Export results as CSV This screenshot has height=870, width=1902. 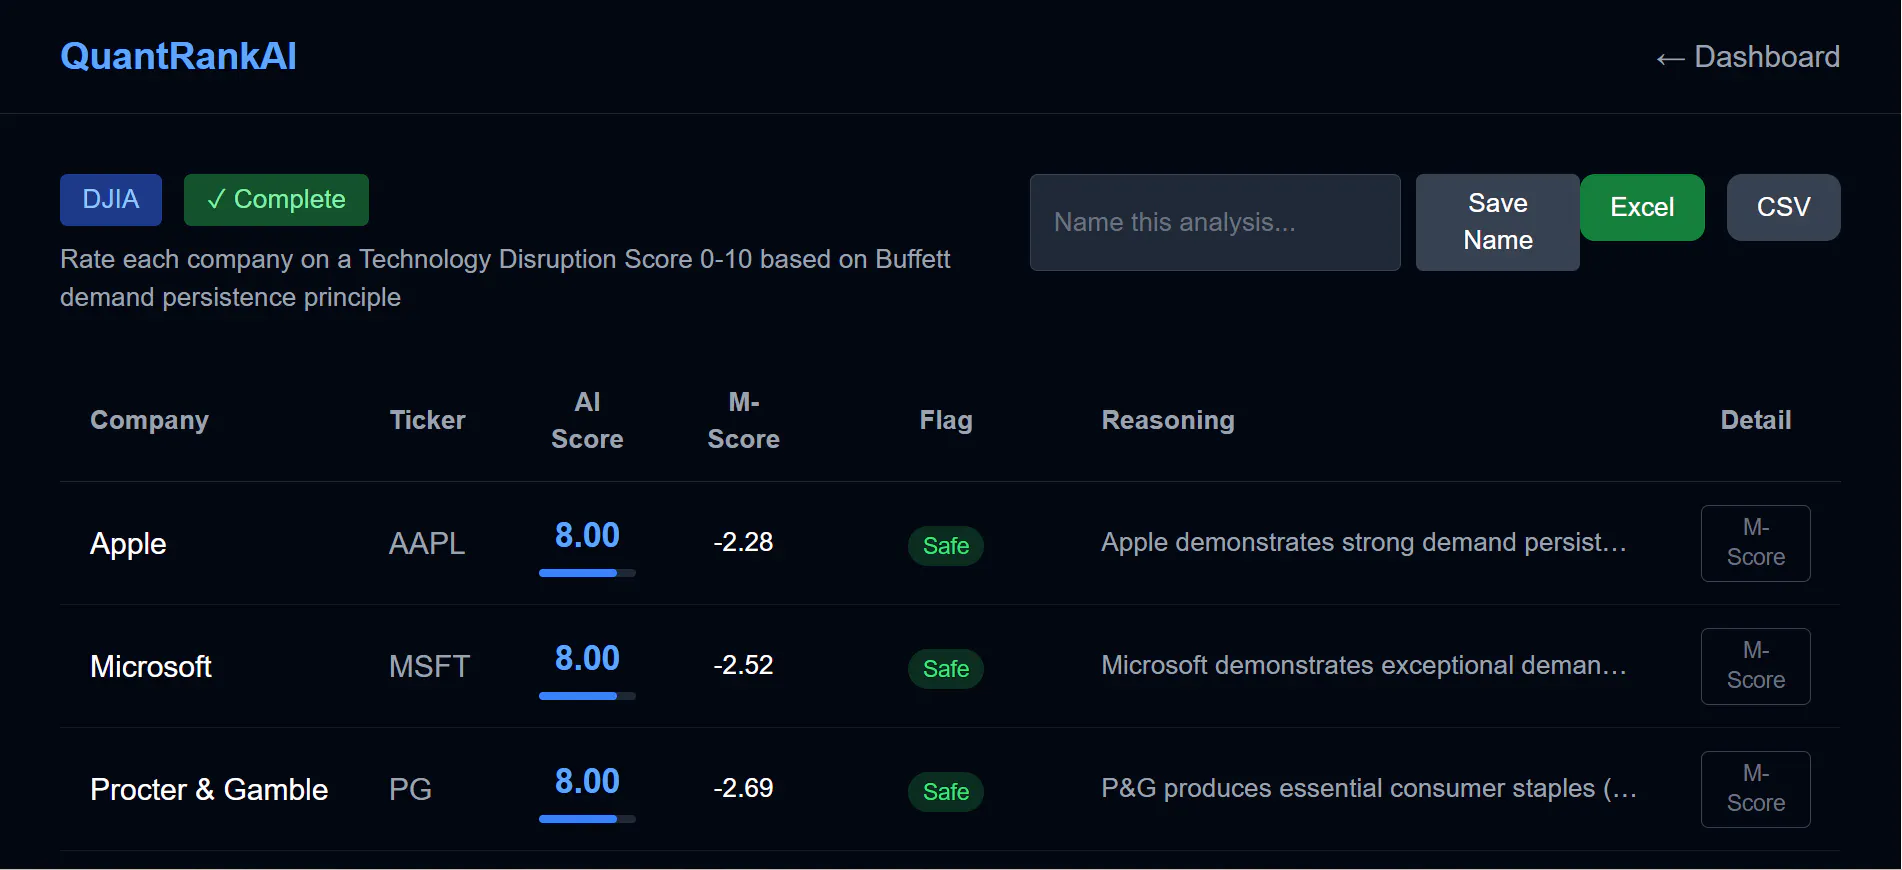(x=1784, y=207)
